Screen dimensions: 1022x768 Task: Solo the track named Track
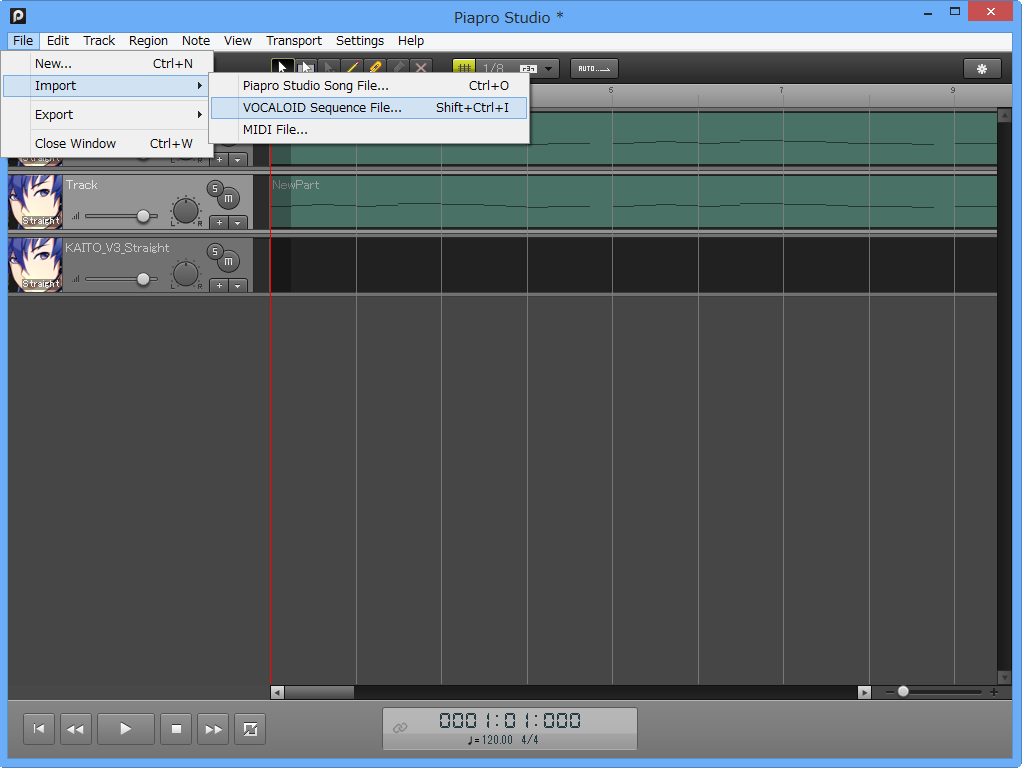[215, 188]
